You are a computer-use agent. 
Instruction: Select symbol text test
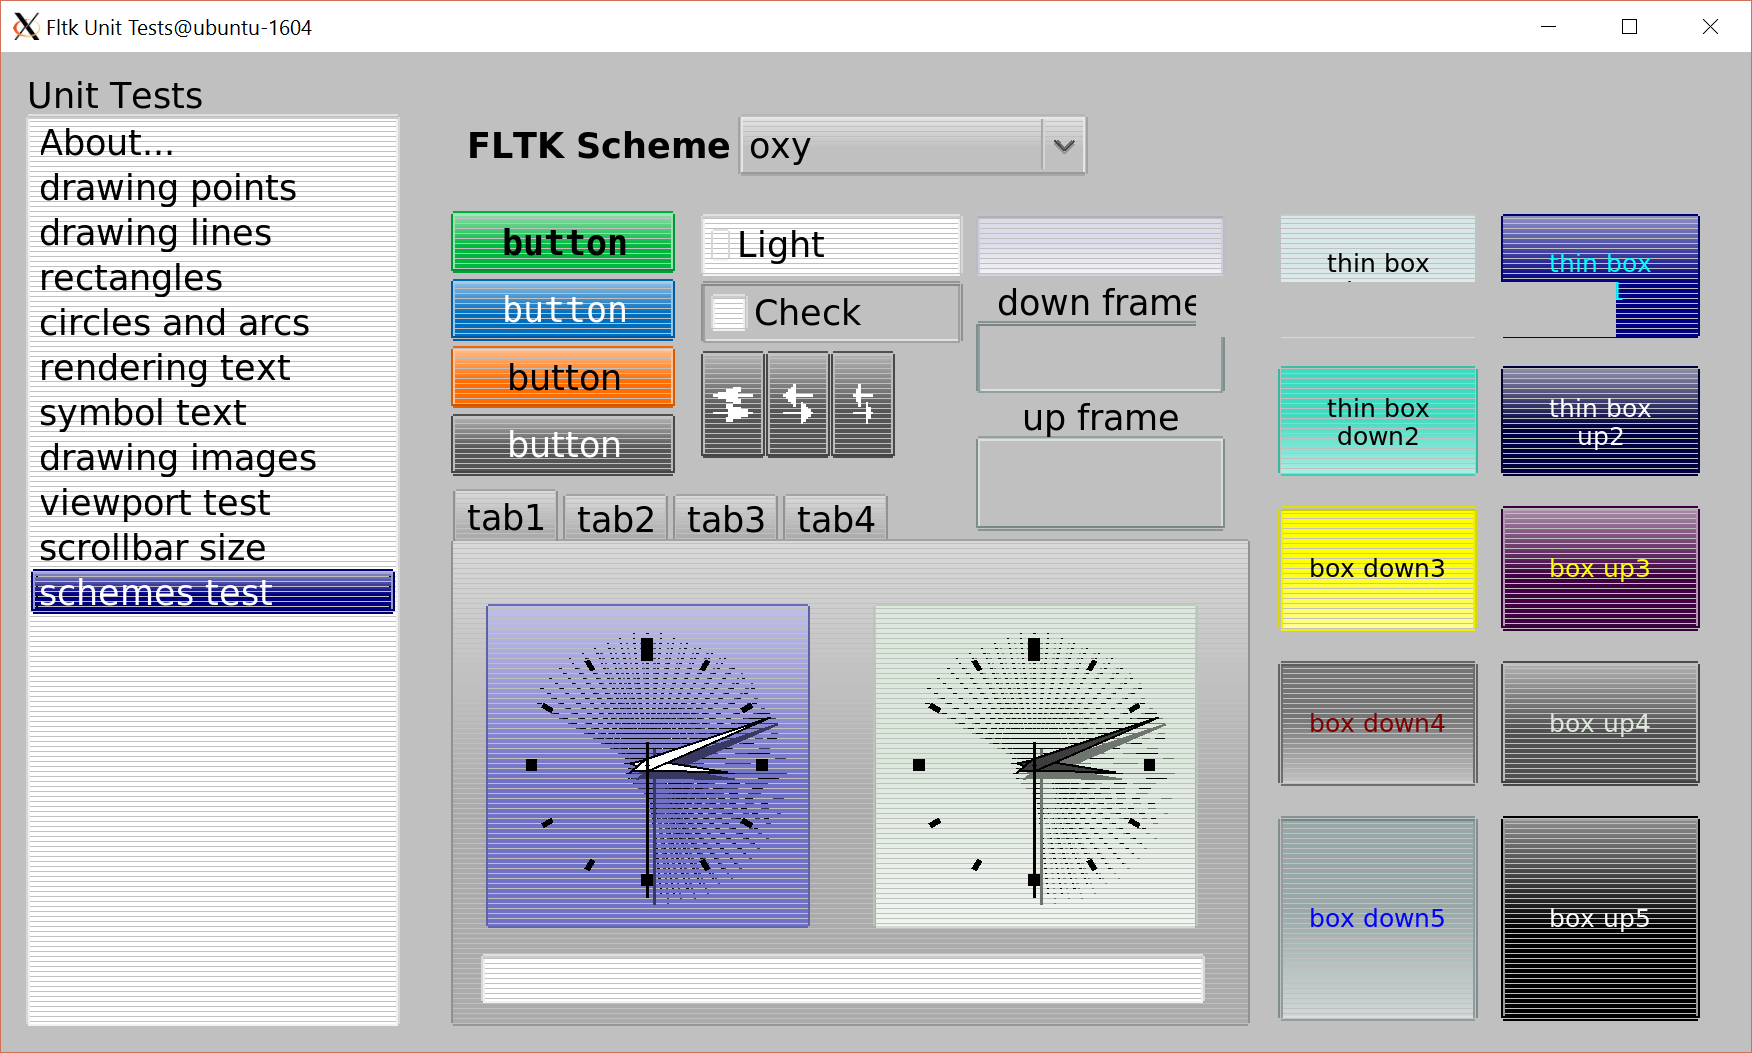pos(213,413)
